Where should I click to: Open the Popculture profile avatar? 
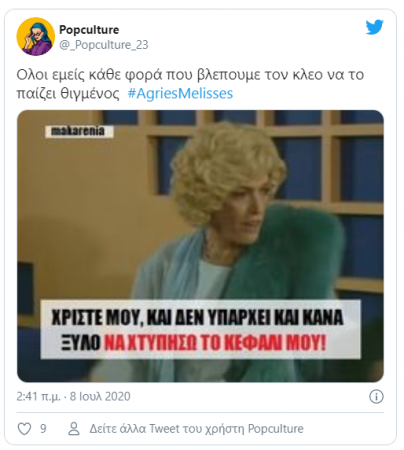[36, 36]
